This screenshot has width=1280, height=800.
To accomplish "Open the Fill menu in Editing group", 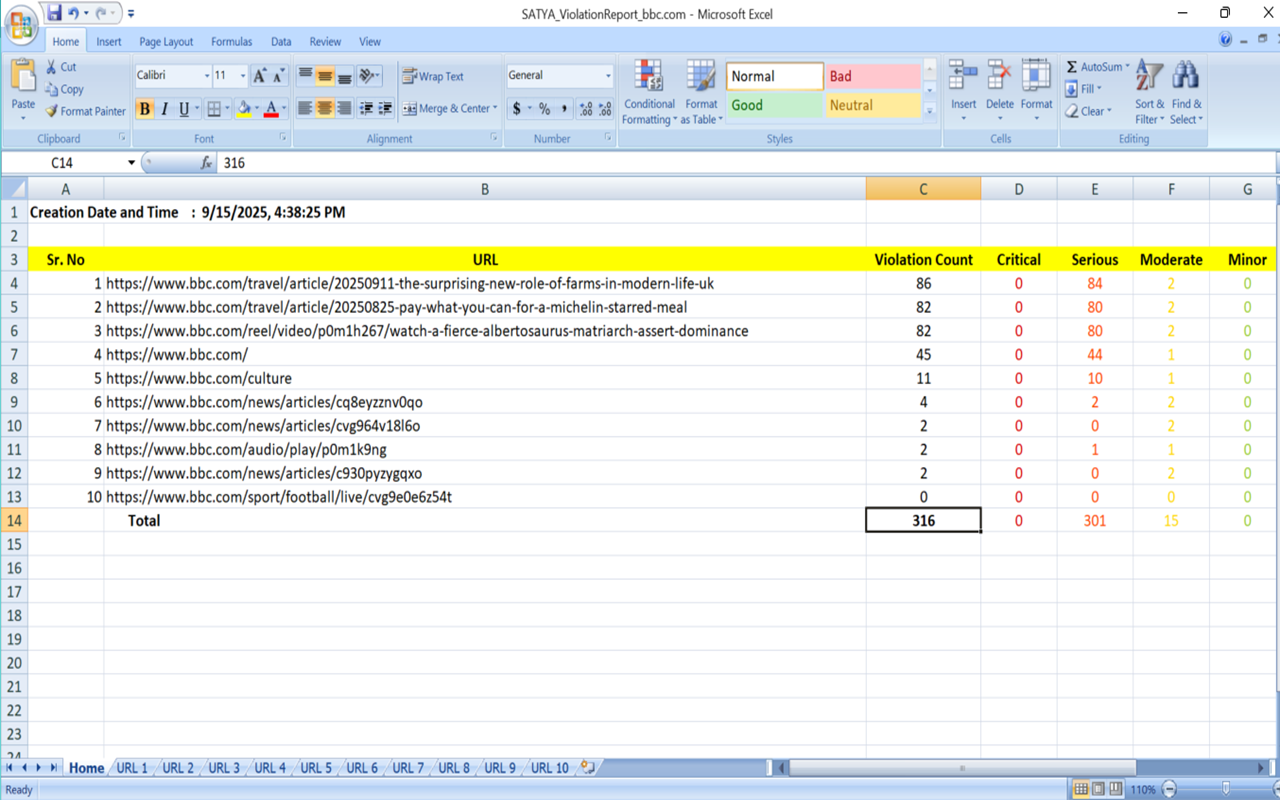I will click(x=1085, y=89).
